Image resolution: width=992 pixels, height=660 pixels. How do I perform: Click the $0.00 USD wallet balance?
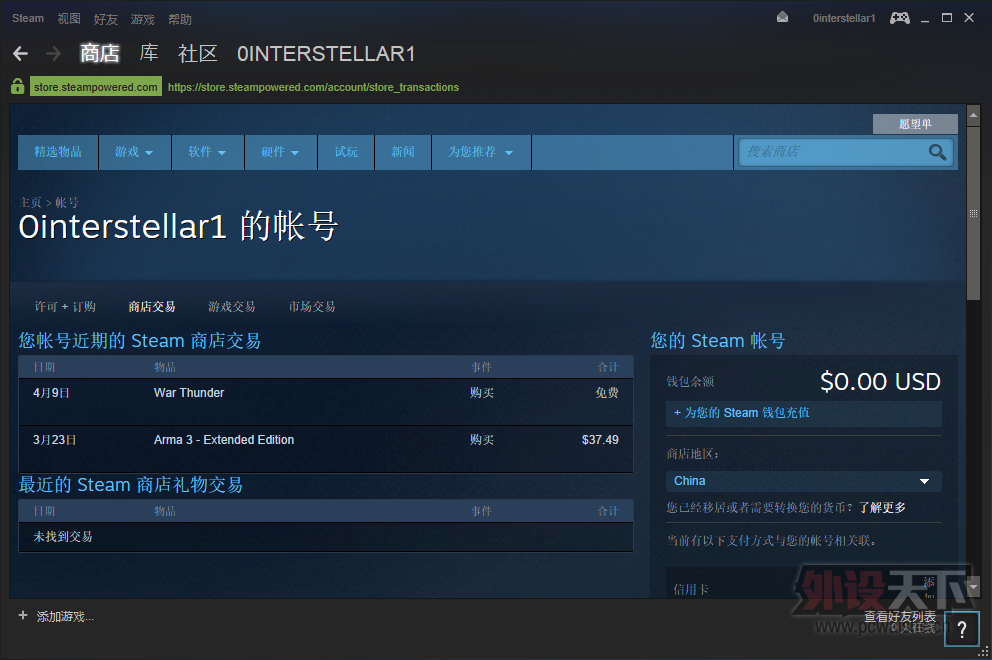[880, 382]
